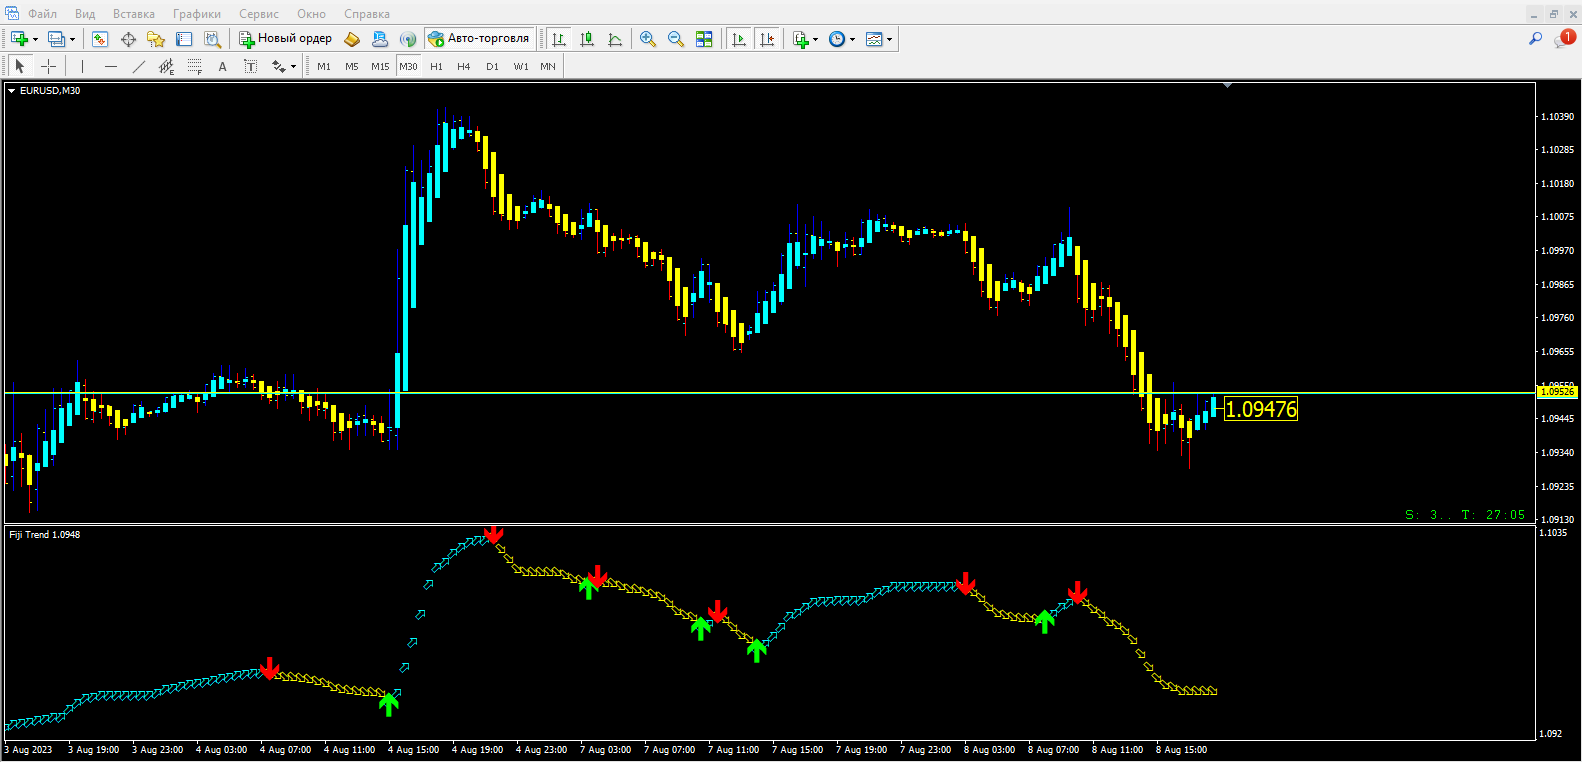Switch timeframe to W1
1582x763 pixels.
click(x=521, y=66)
